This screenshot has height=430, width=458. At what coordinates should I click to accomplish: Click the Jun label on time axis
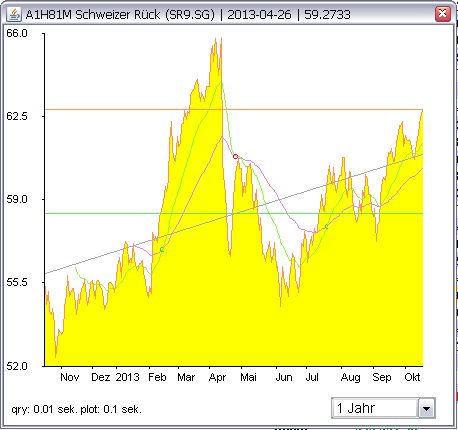pos(284,377)
